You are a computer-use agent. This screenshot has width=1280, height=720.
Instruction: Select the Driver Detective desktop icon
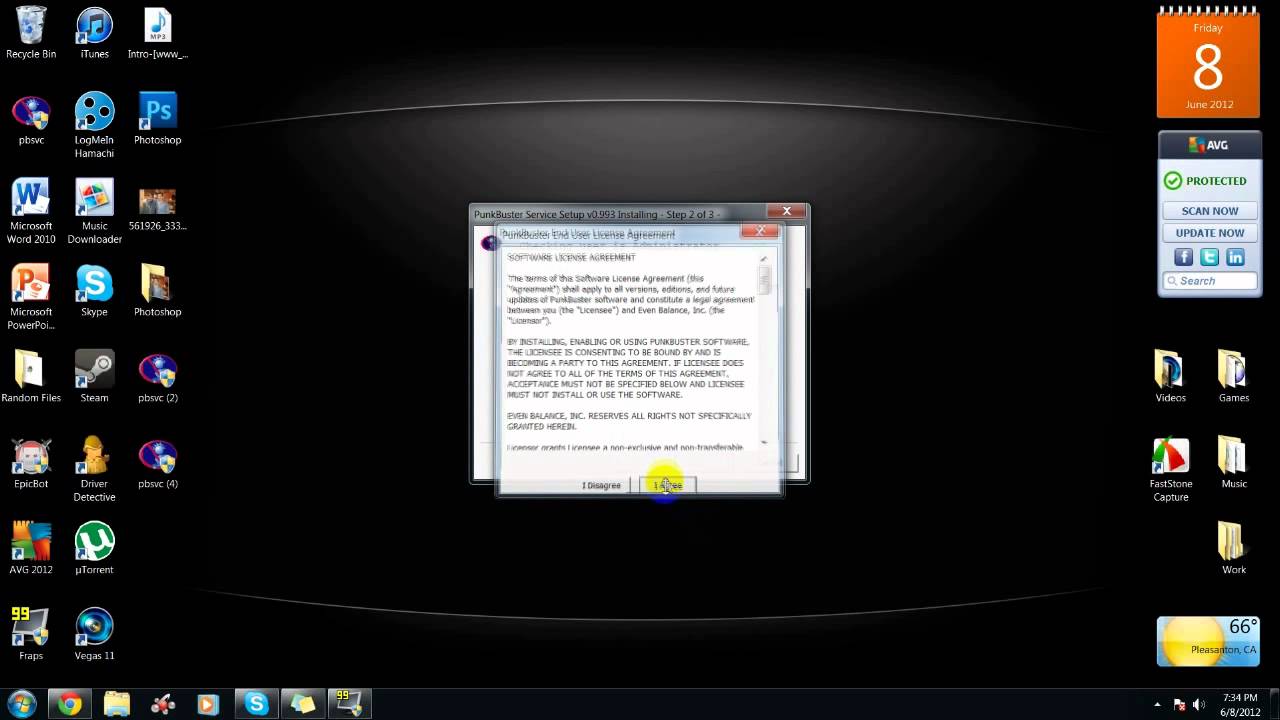pyautogui.click(x=94, y=469)
